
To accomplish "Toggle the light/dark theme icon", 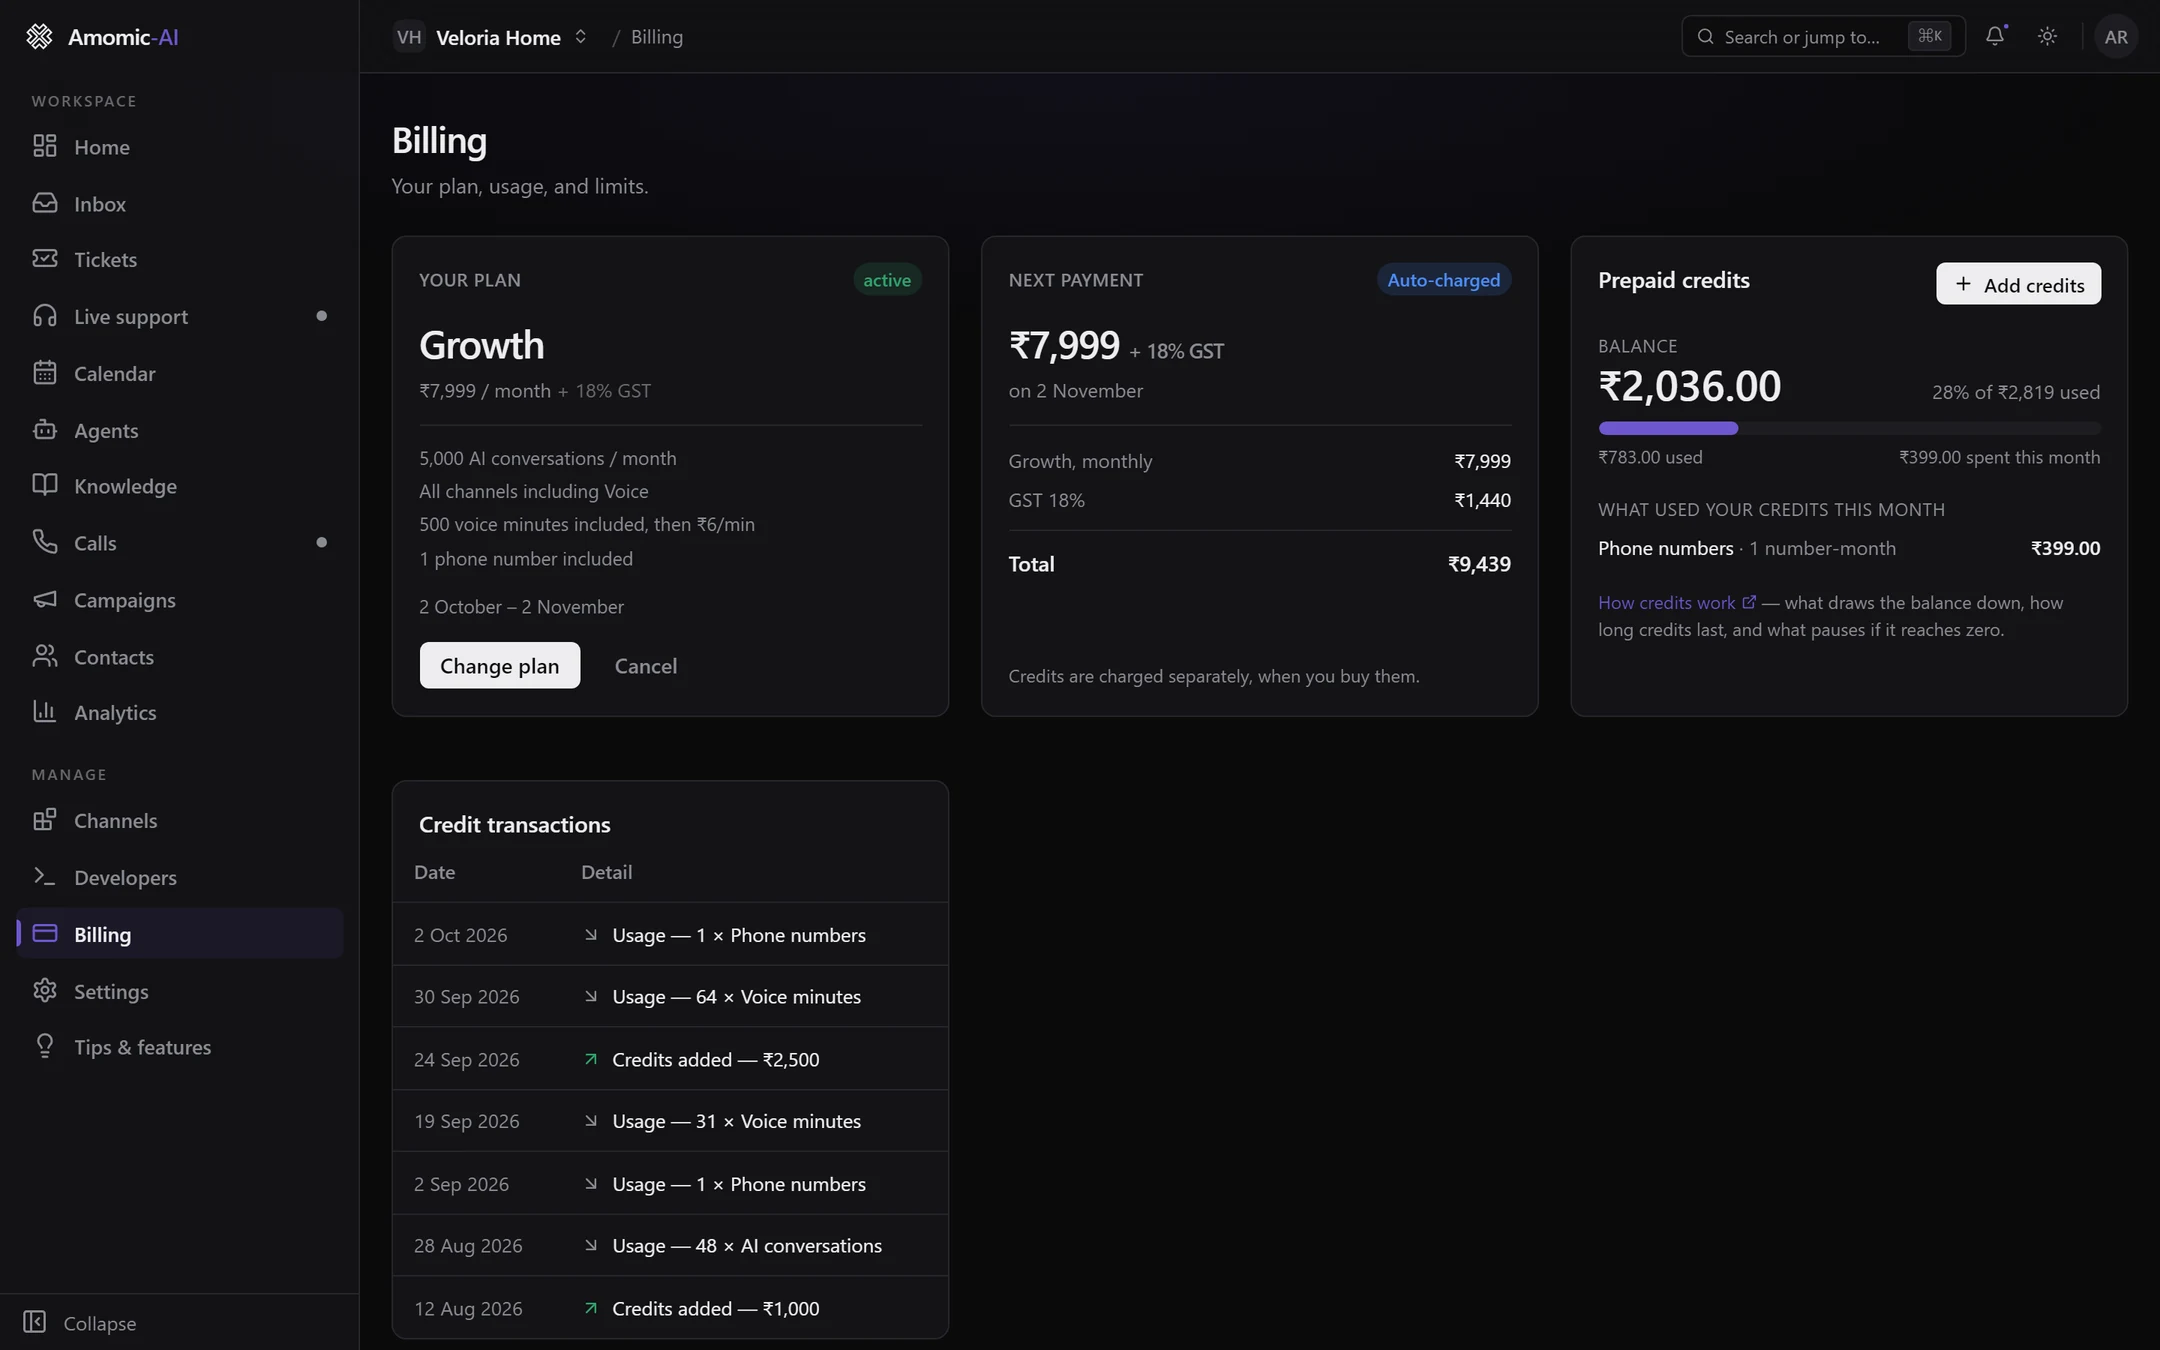I will 2047,37.
